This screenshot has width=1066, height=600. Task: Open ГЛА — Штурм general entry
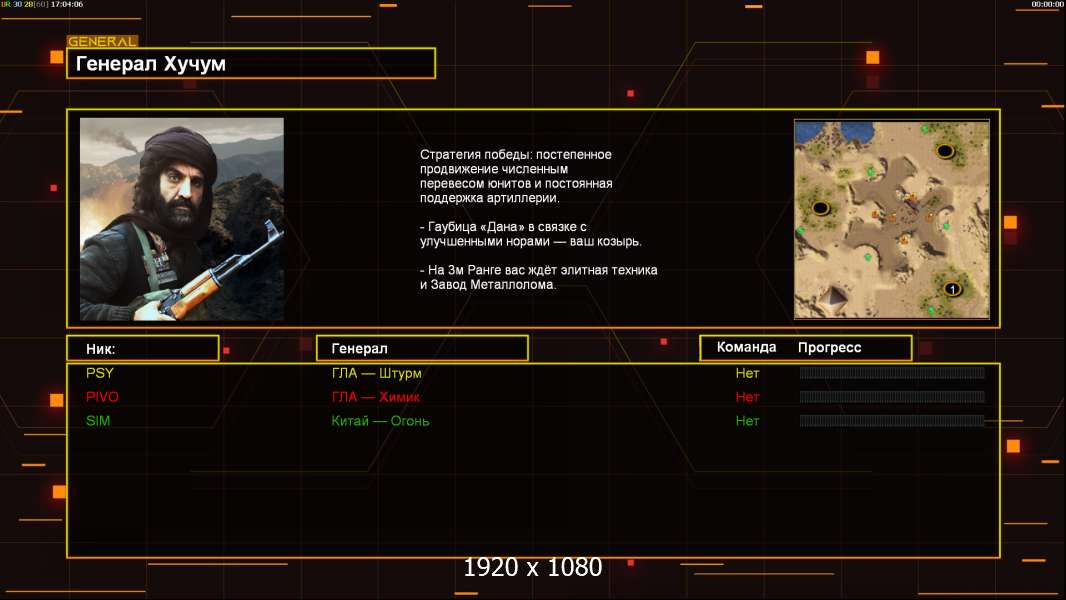click(x=377, y=373)
